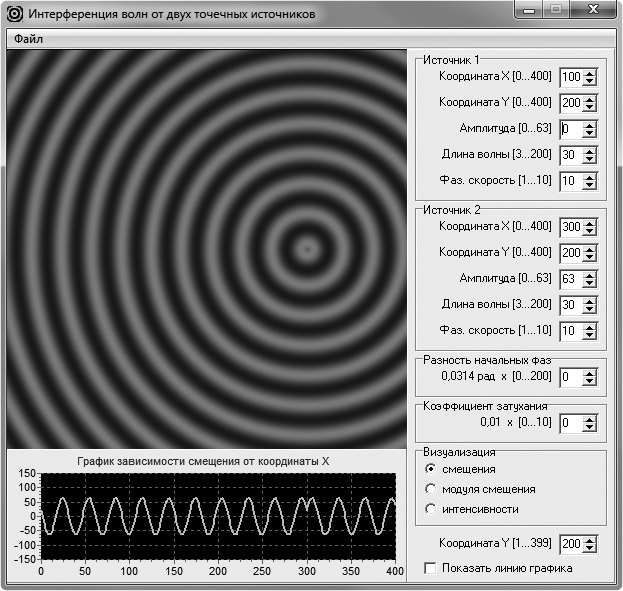
Task: Focus Источник 1 Координата X input field
Action: [571, 77]
